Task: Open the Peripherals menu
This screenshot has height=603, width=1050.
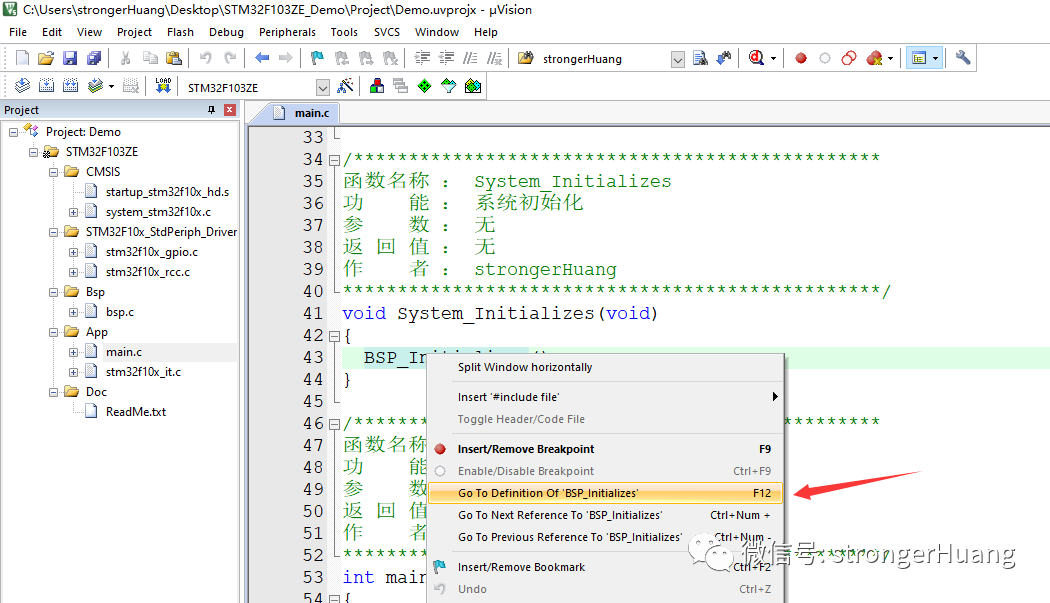Action: click(287, 32)
